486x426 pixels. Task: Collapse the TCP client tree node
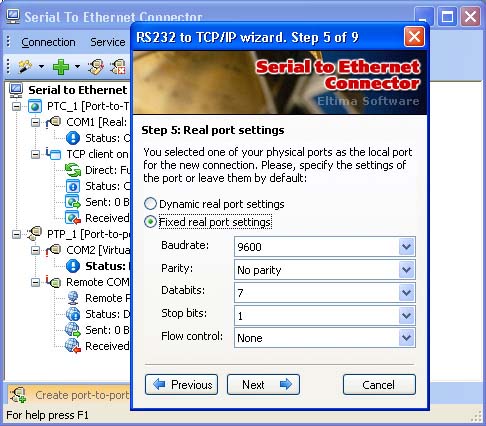pyautogui.click(x=35, y=154)
